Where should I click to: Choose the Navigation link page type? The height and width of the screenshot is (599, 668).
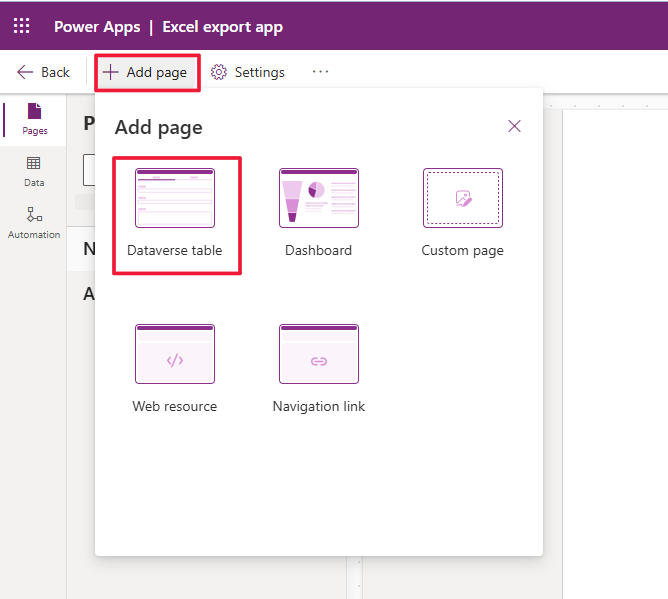tap(319, 369)
